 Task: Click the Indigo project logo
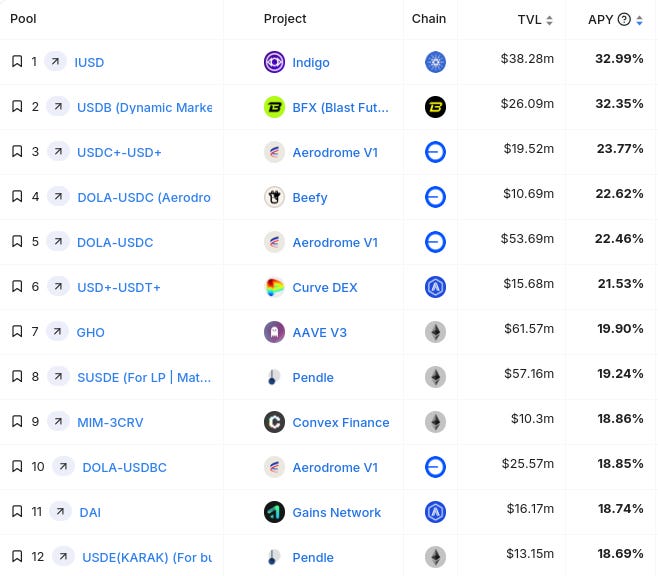click(274, 62)
